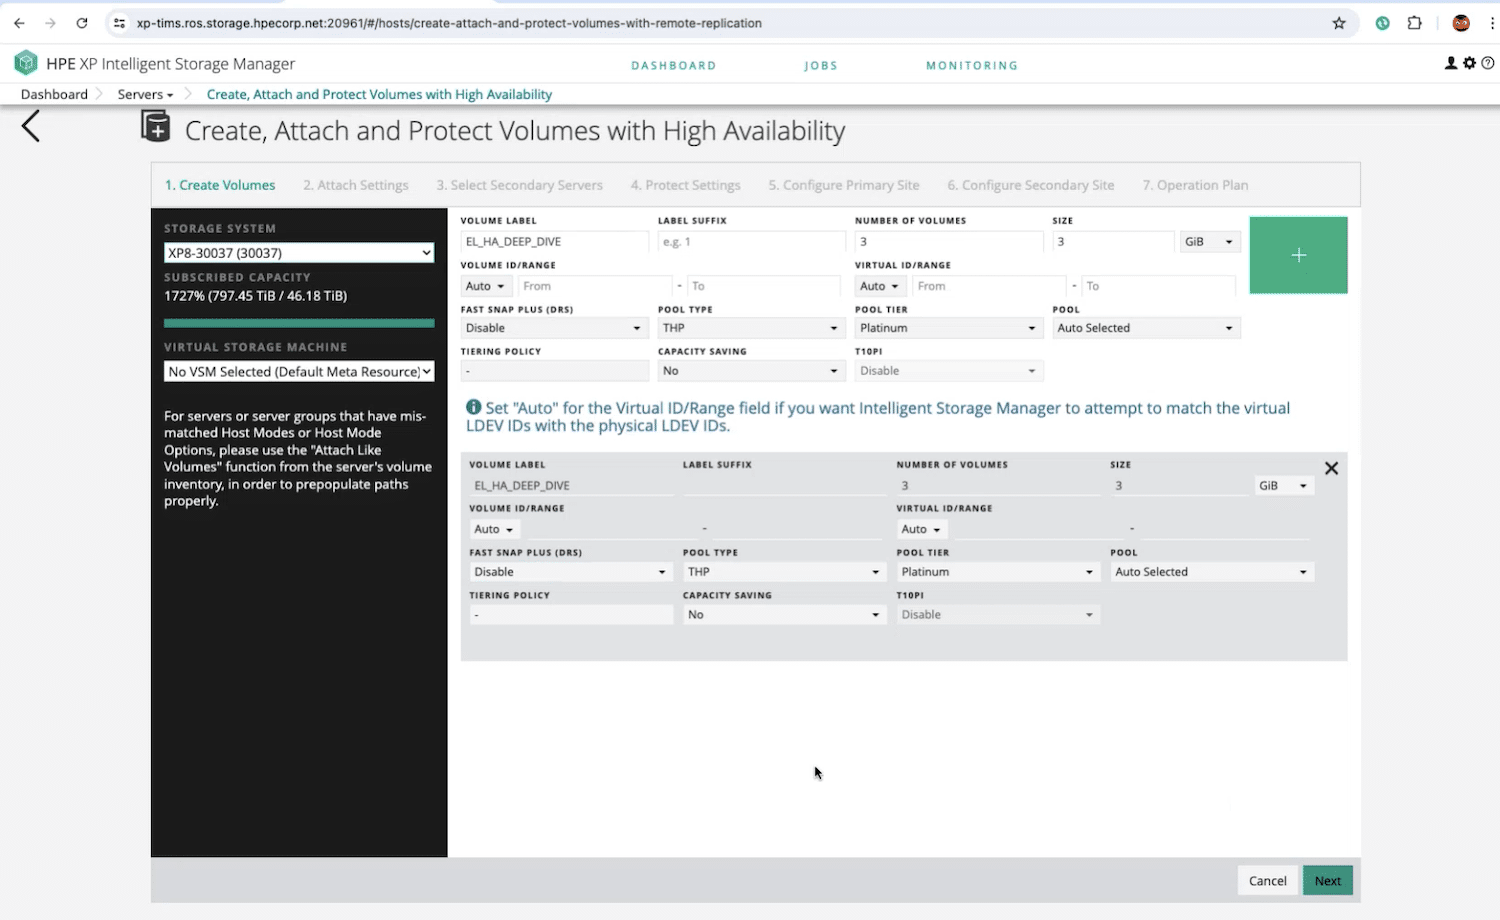Select step 1 Create Volumes
The width and height of the screenshot is (1500, 920).
click(220, 185)
